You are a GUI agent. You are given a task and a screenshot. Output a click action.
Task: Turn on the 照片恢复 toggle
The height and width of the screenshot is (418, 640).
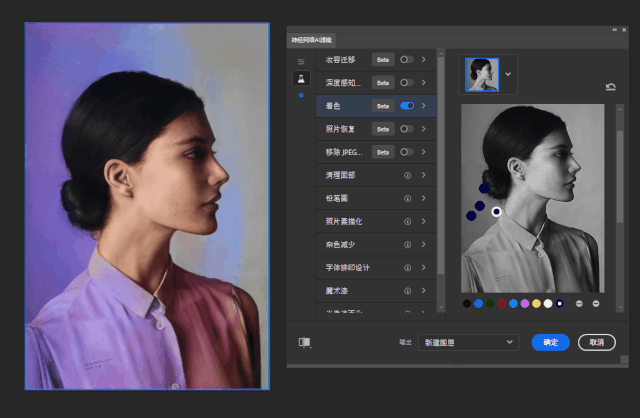[x=407, y=129]
